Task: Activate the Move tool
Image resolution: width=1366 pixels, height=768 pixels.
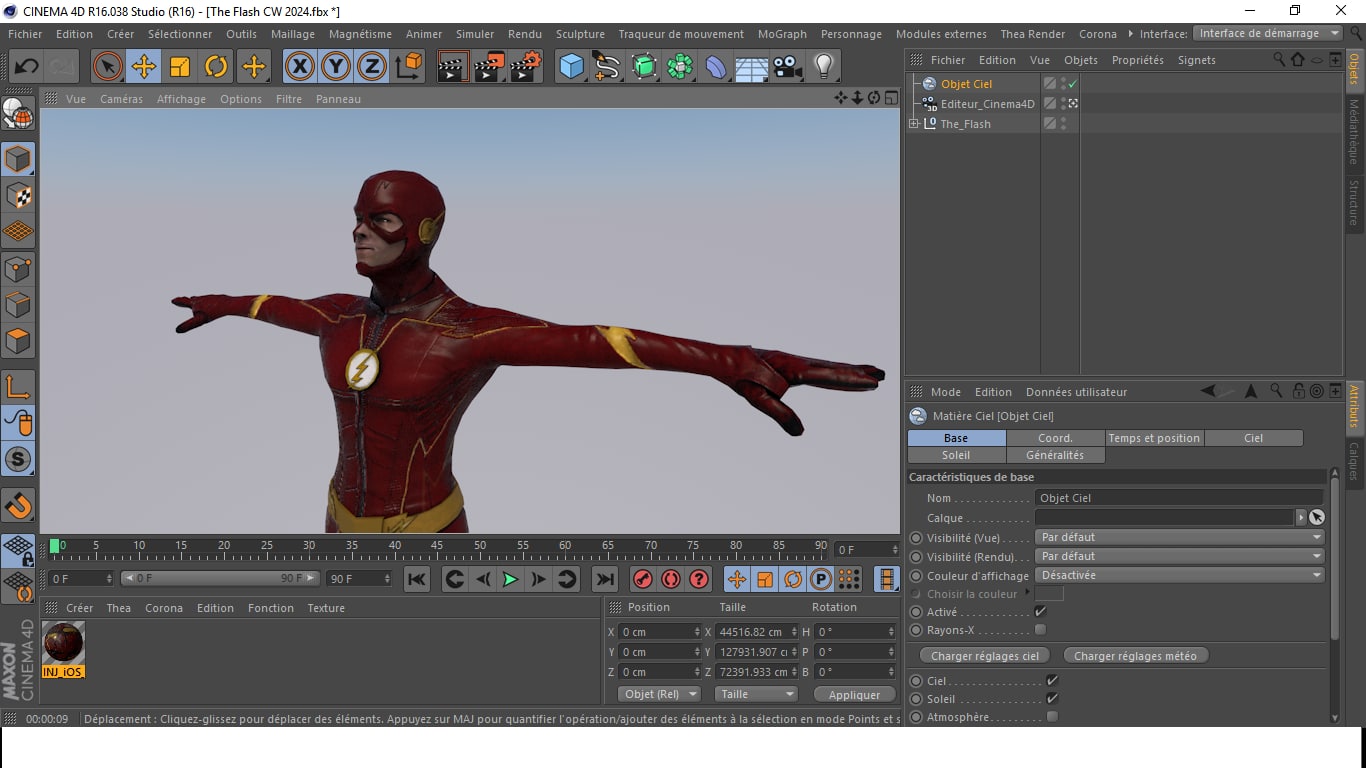Action: 144,67
